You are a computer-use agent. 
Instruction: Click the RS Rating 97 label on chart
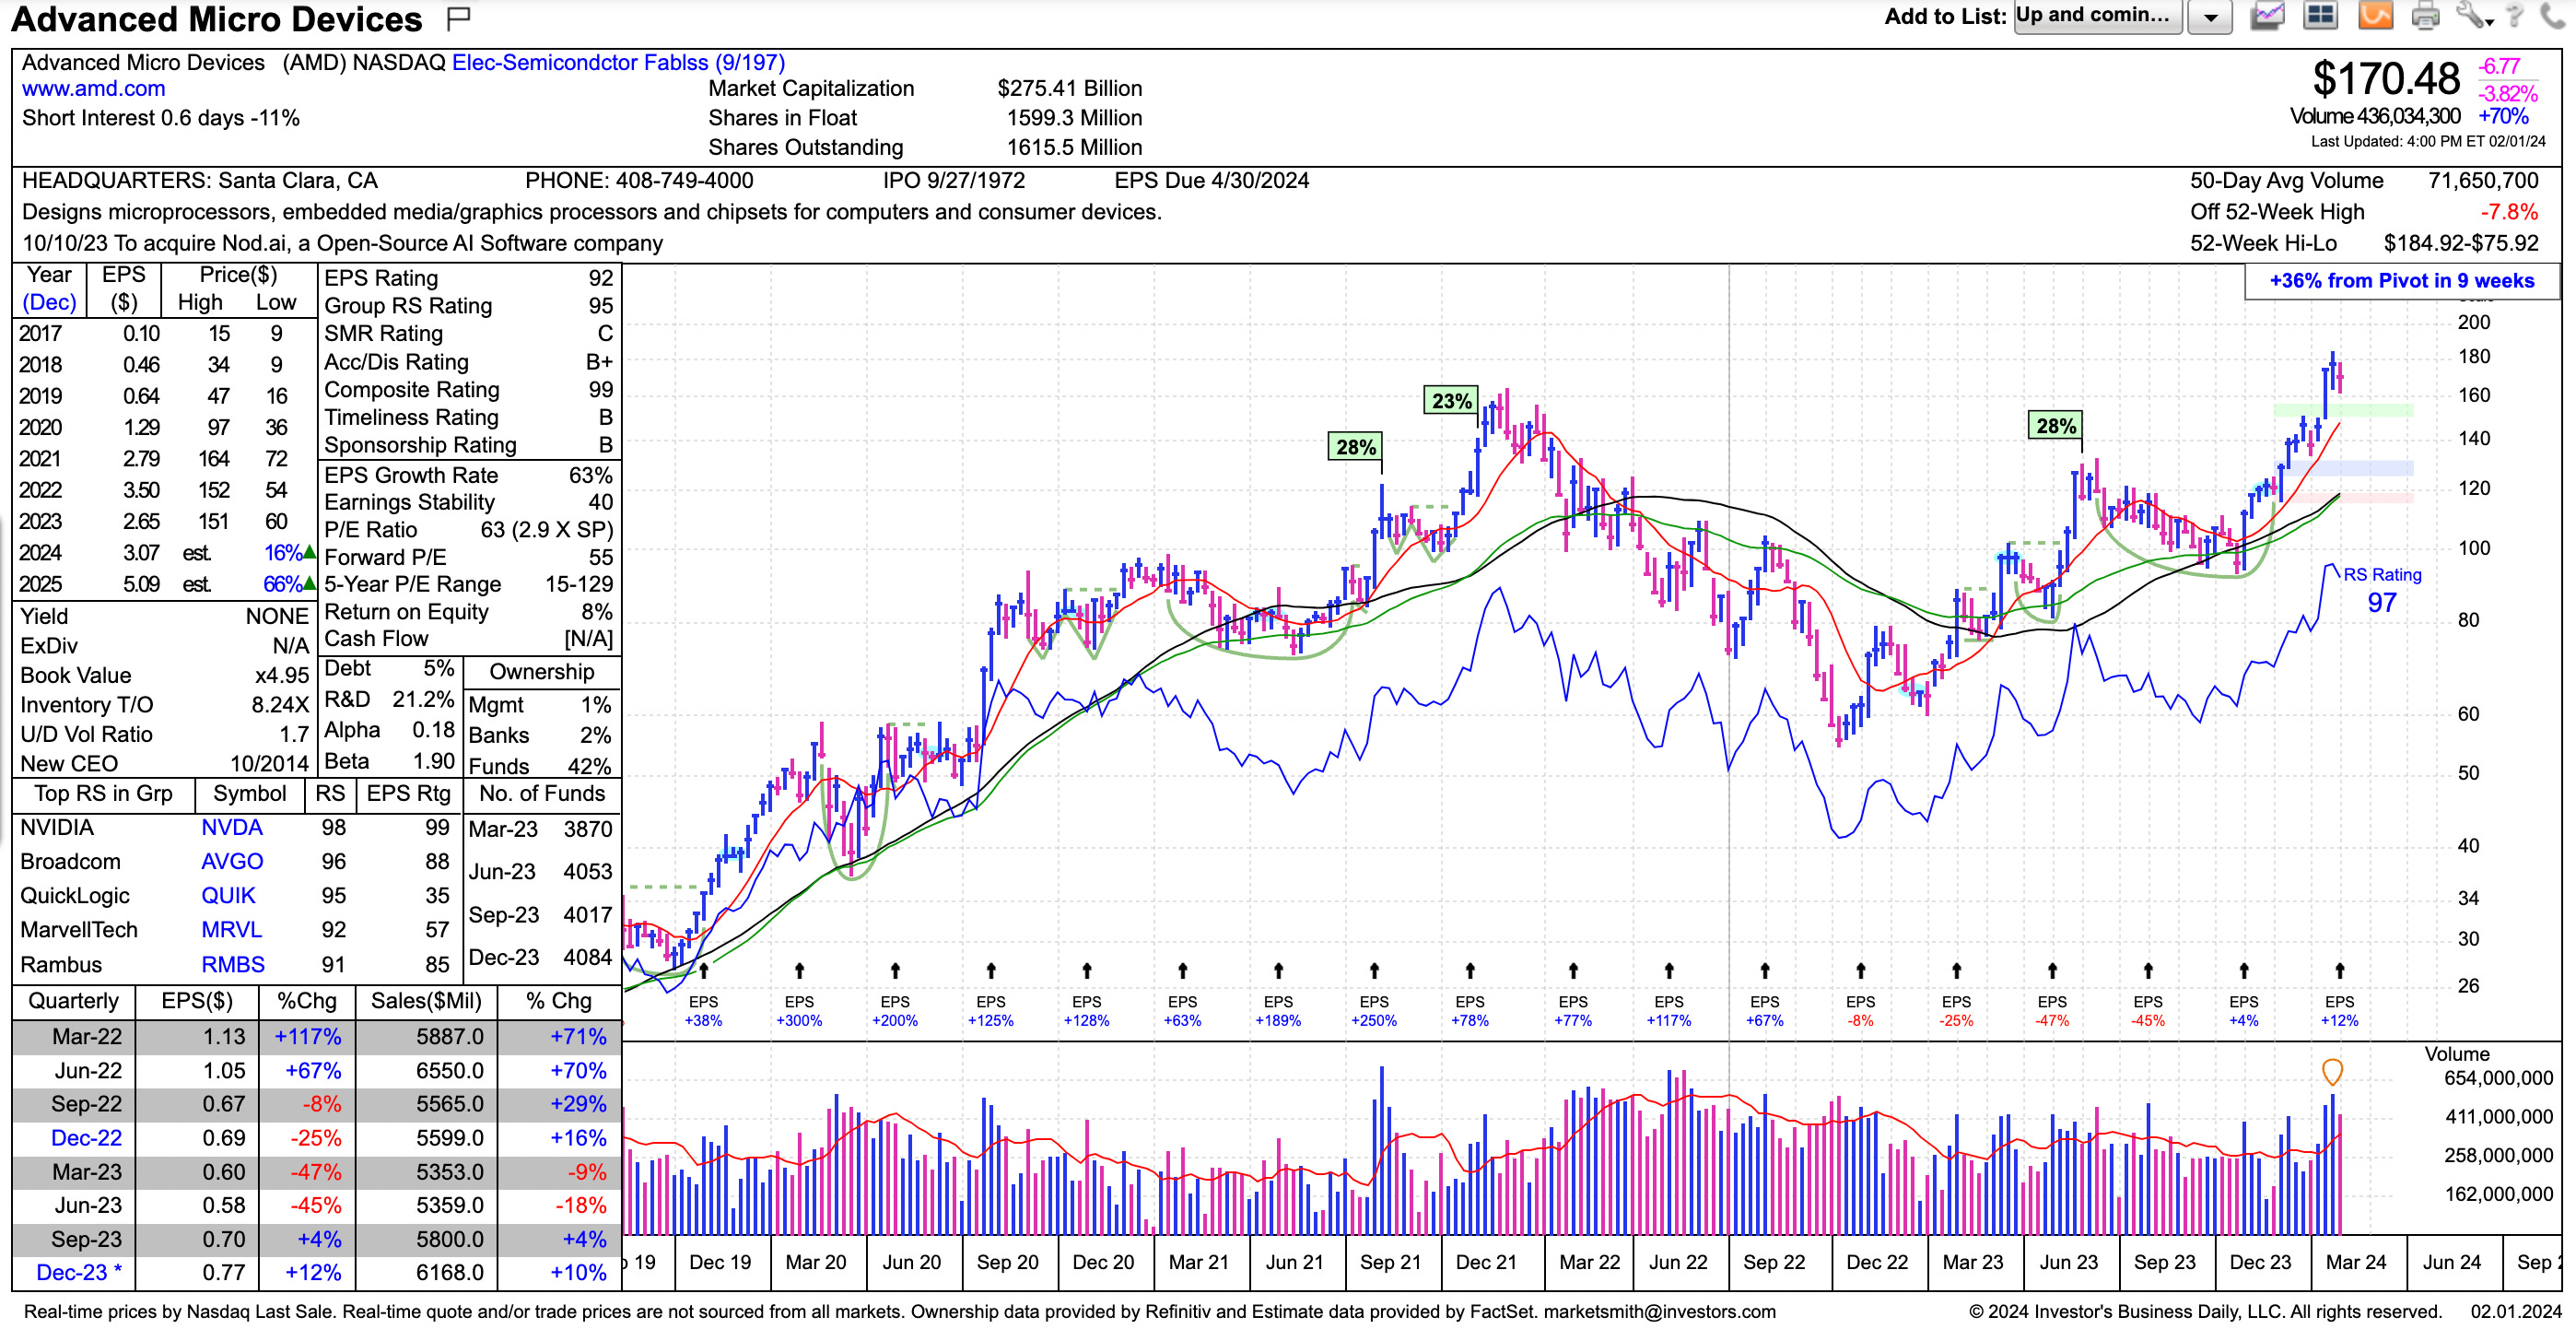click(2382, 590)
